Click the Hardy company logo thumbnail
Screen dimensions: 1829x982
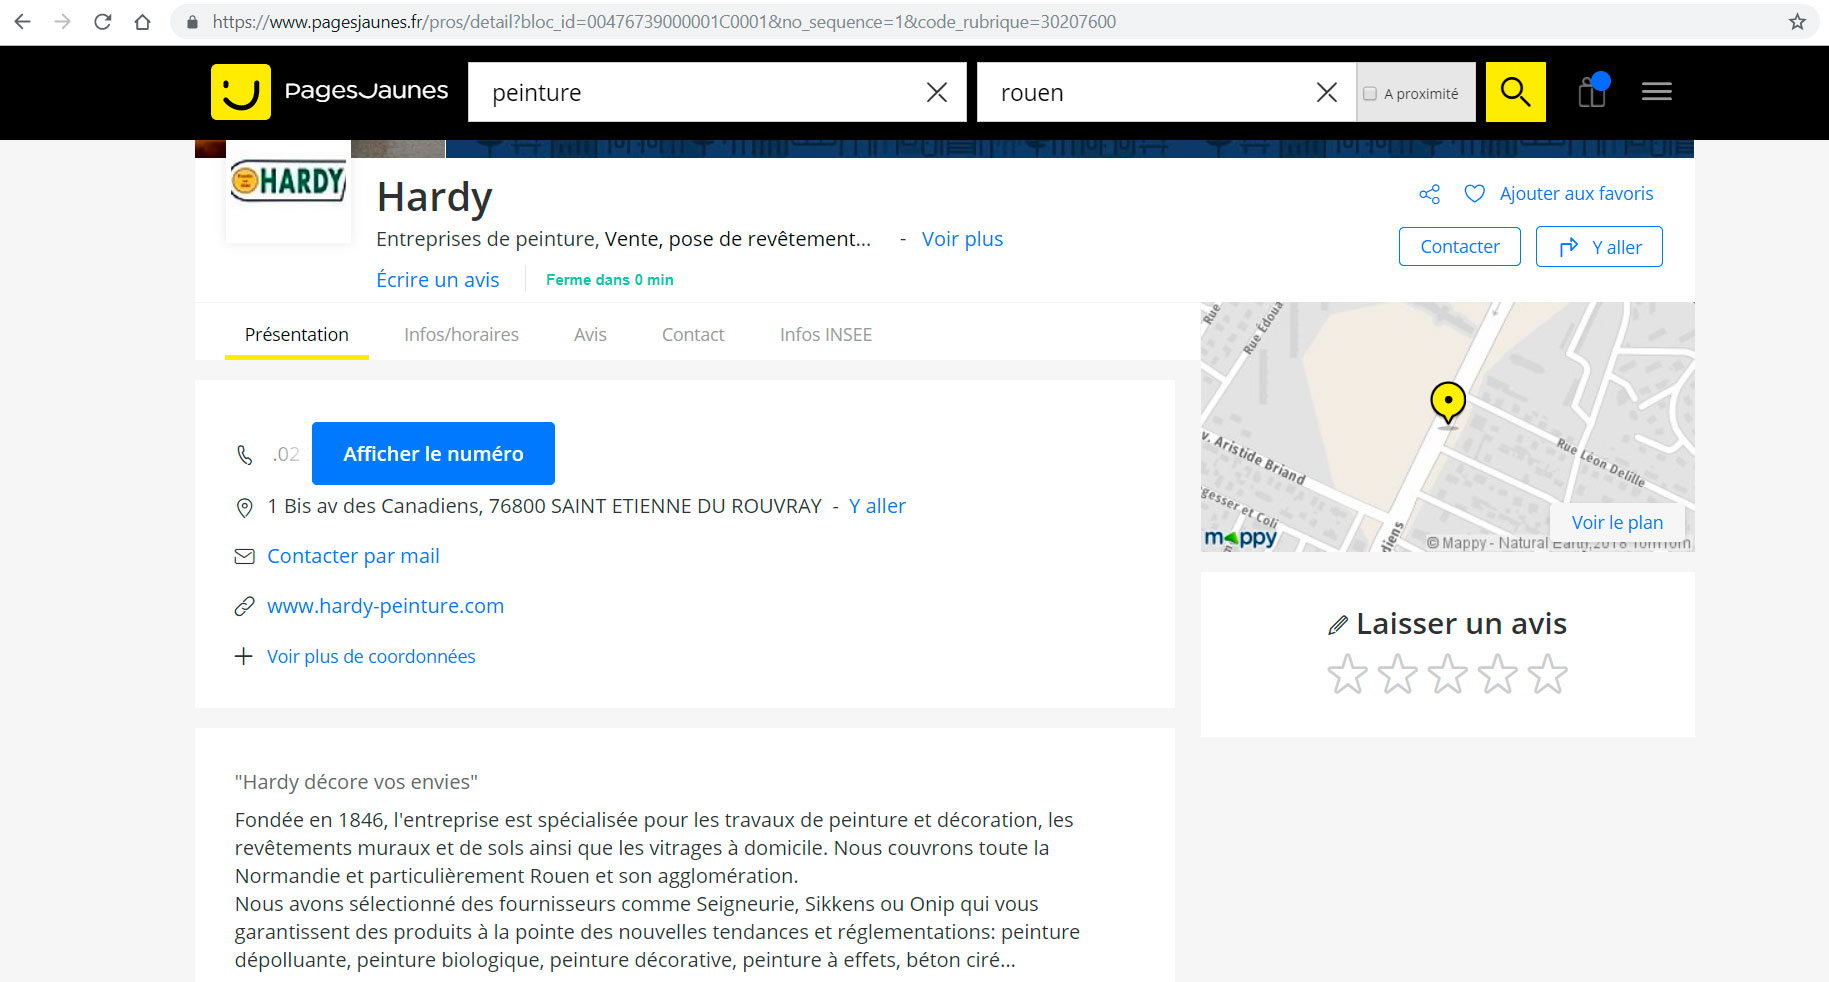coord(288,182)
